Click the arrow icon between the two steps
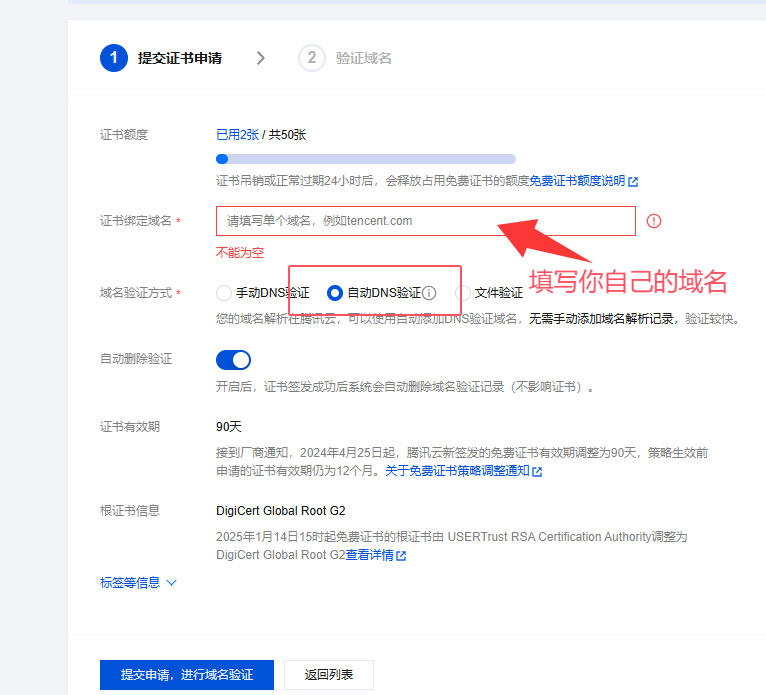Image resolution: width=766 pixels, height=695 pixels. click(261, 58)
